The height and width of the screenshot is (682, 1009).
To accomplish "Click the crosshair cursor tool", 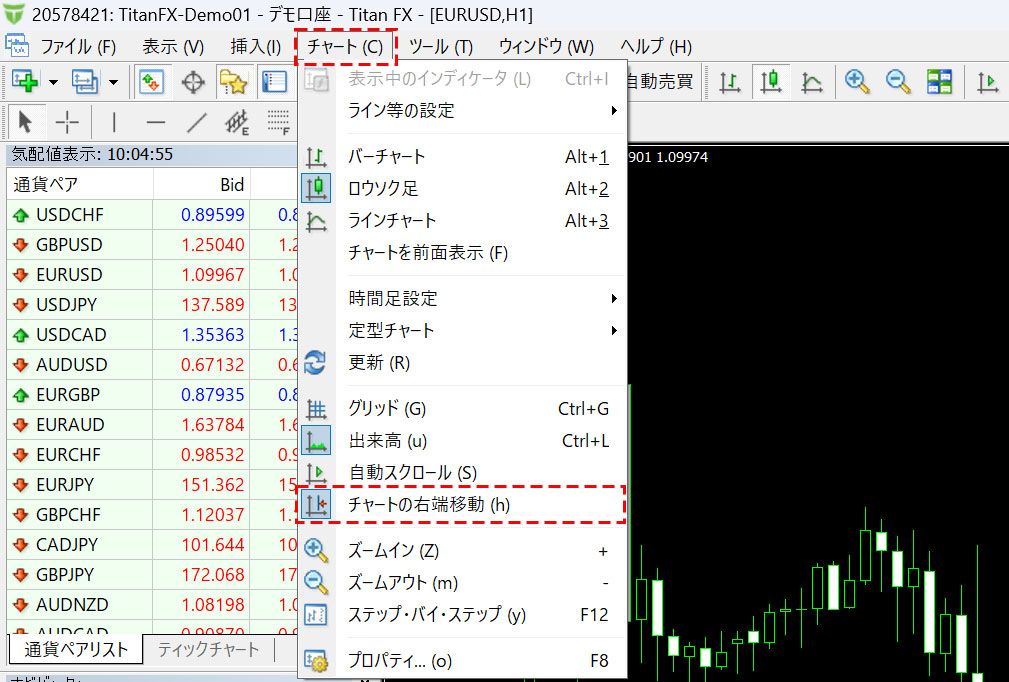I will [x=67, y=123].
